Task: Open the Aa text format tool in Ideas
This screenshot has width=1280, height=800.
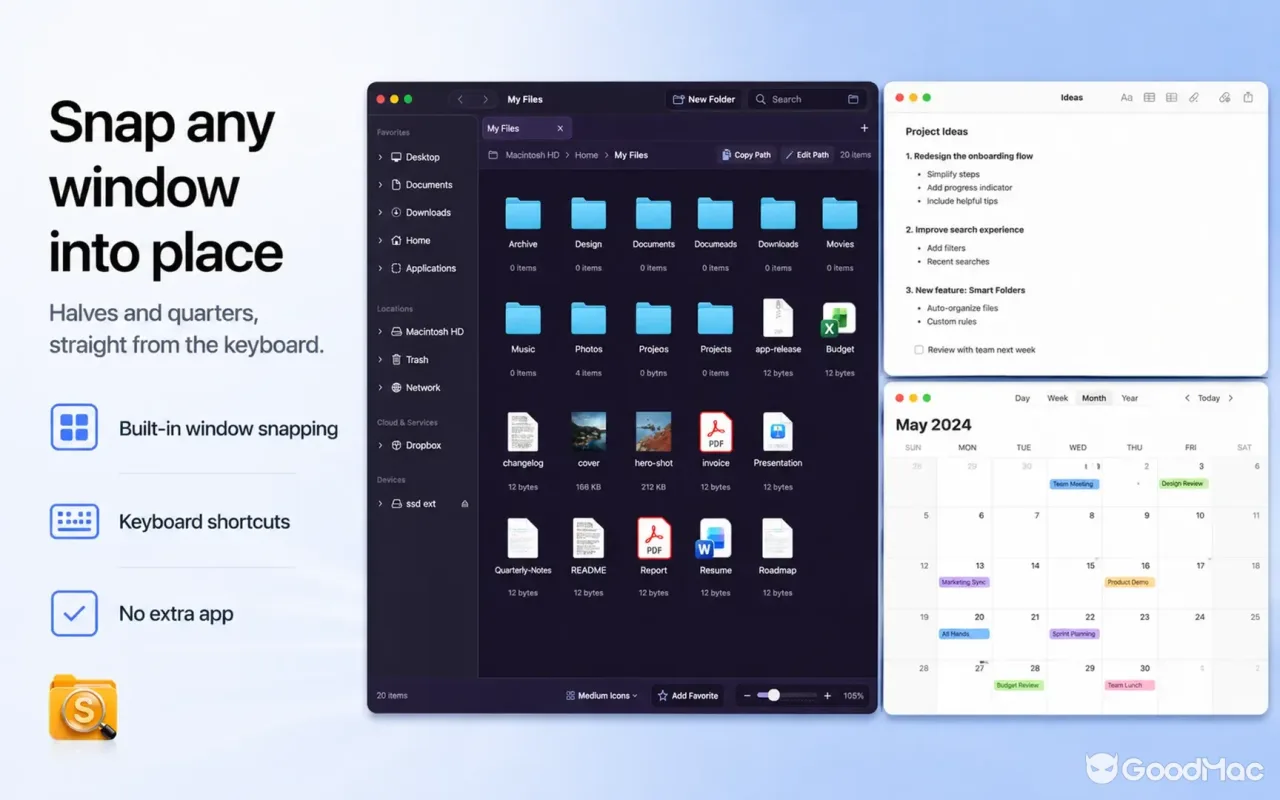Action: pyautogui.click(x=1126, y=98)
